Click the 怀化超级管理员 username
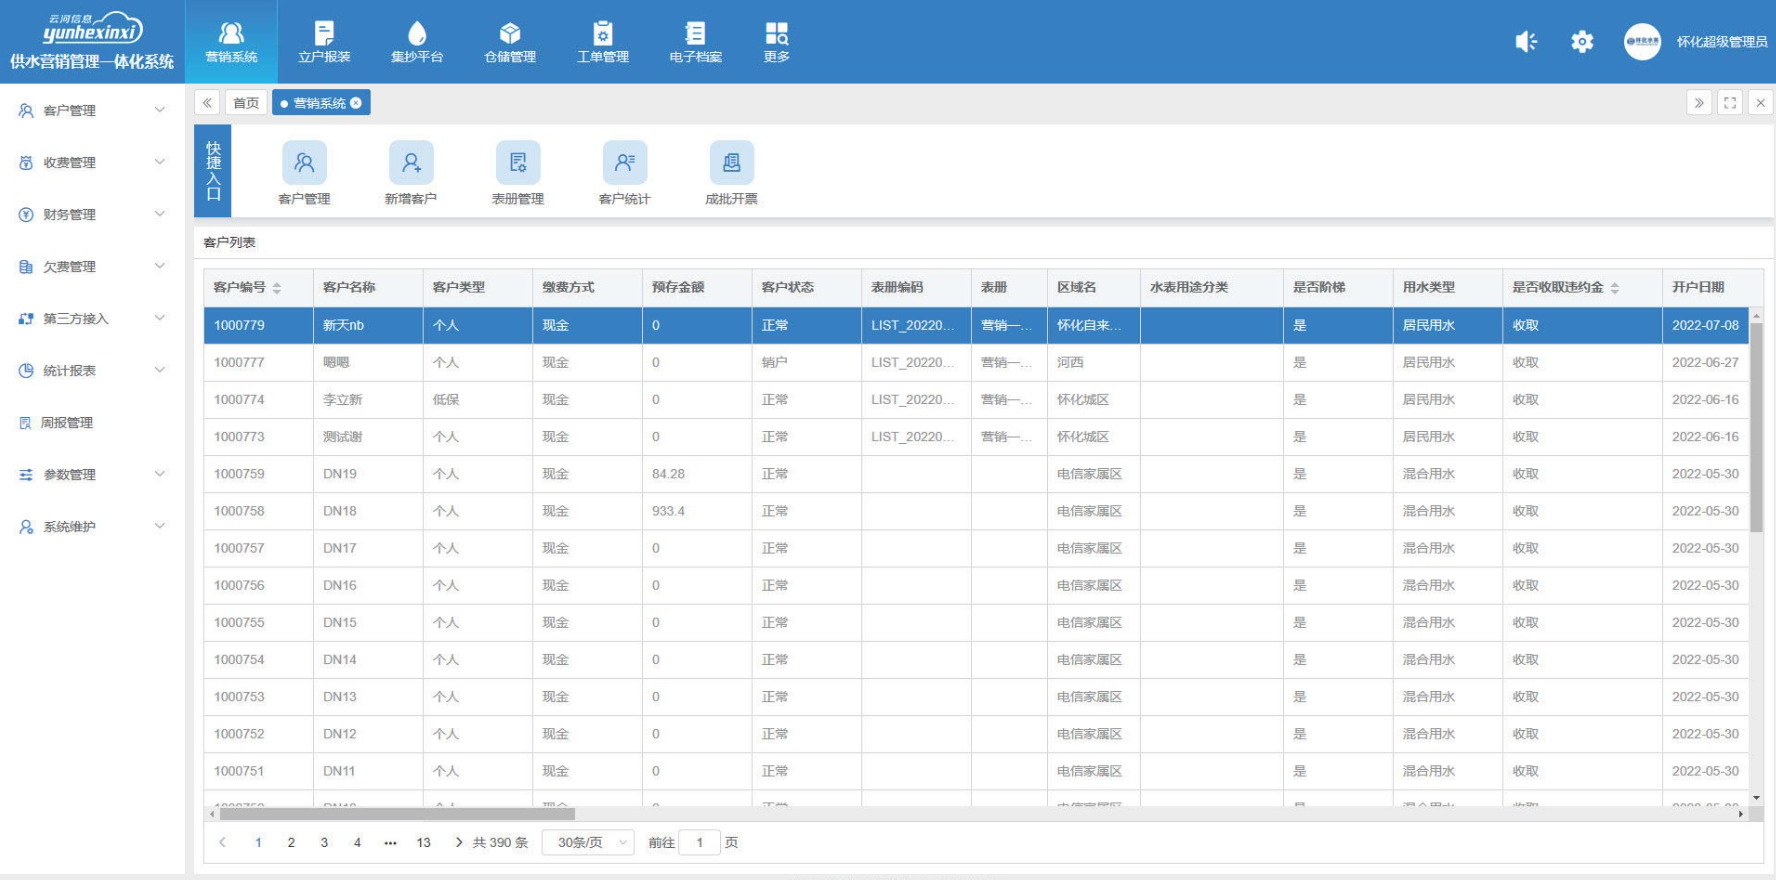This screenshot has height=880, width=1776. point(1722,42)
